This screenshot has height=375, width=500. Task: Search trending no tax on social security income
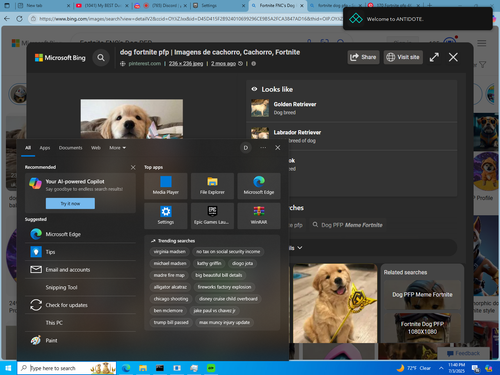[x=228, y=252]
